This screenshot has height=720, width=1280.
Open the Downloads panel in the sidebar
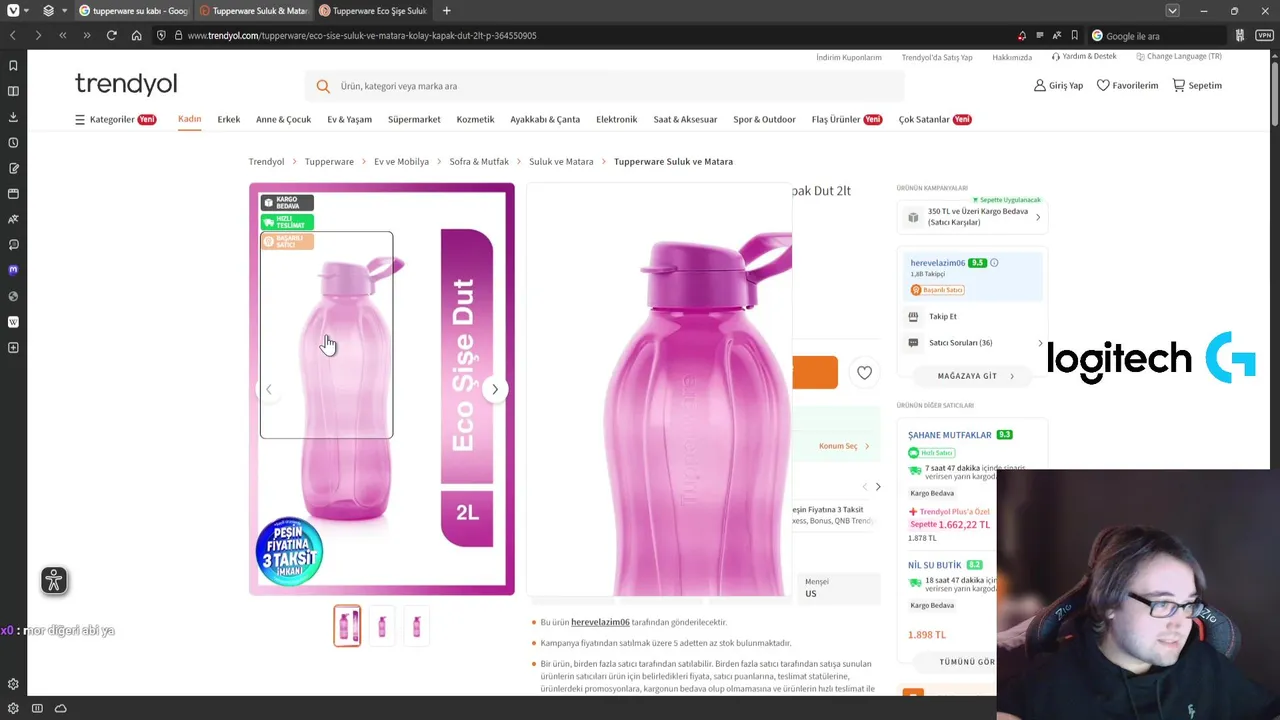tap(13, 117)
